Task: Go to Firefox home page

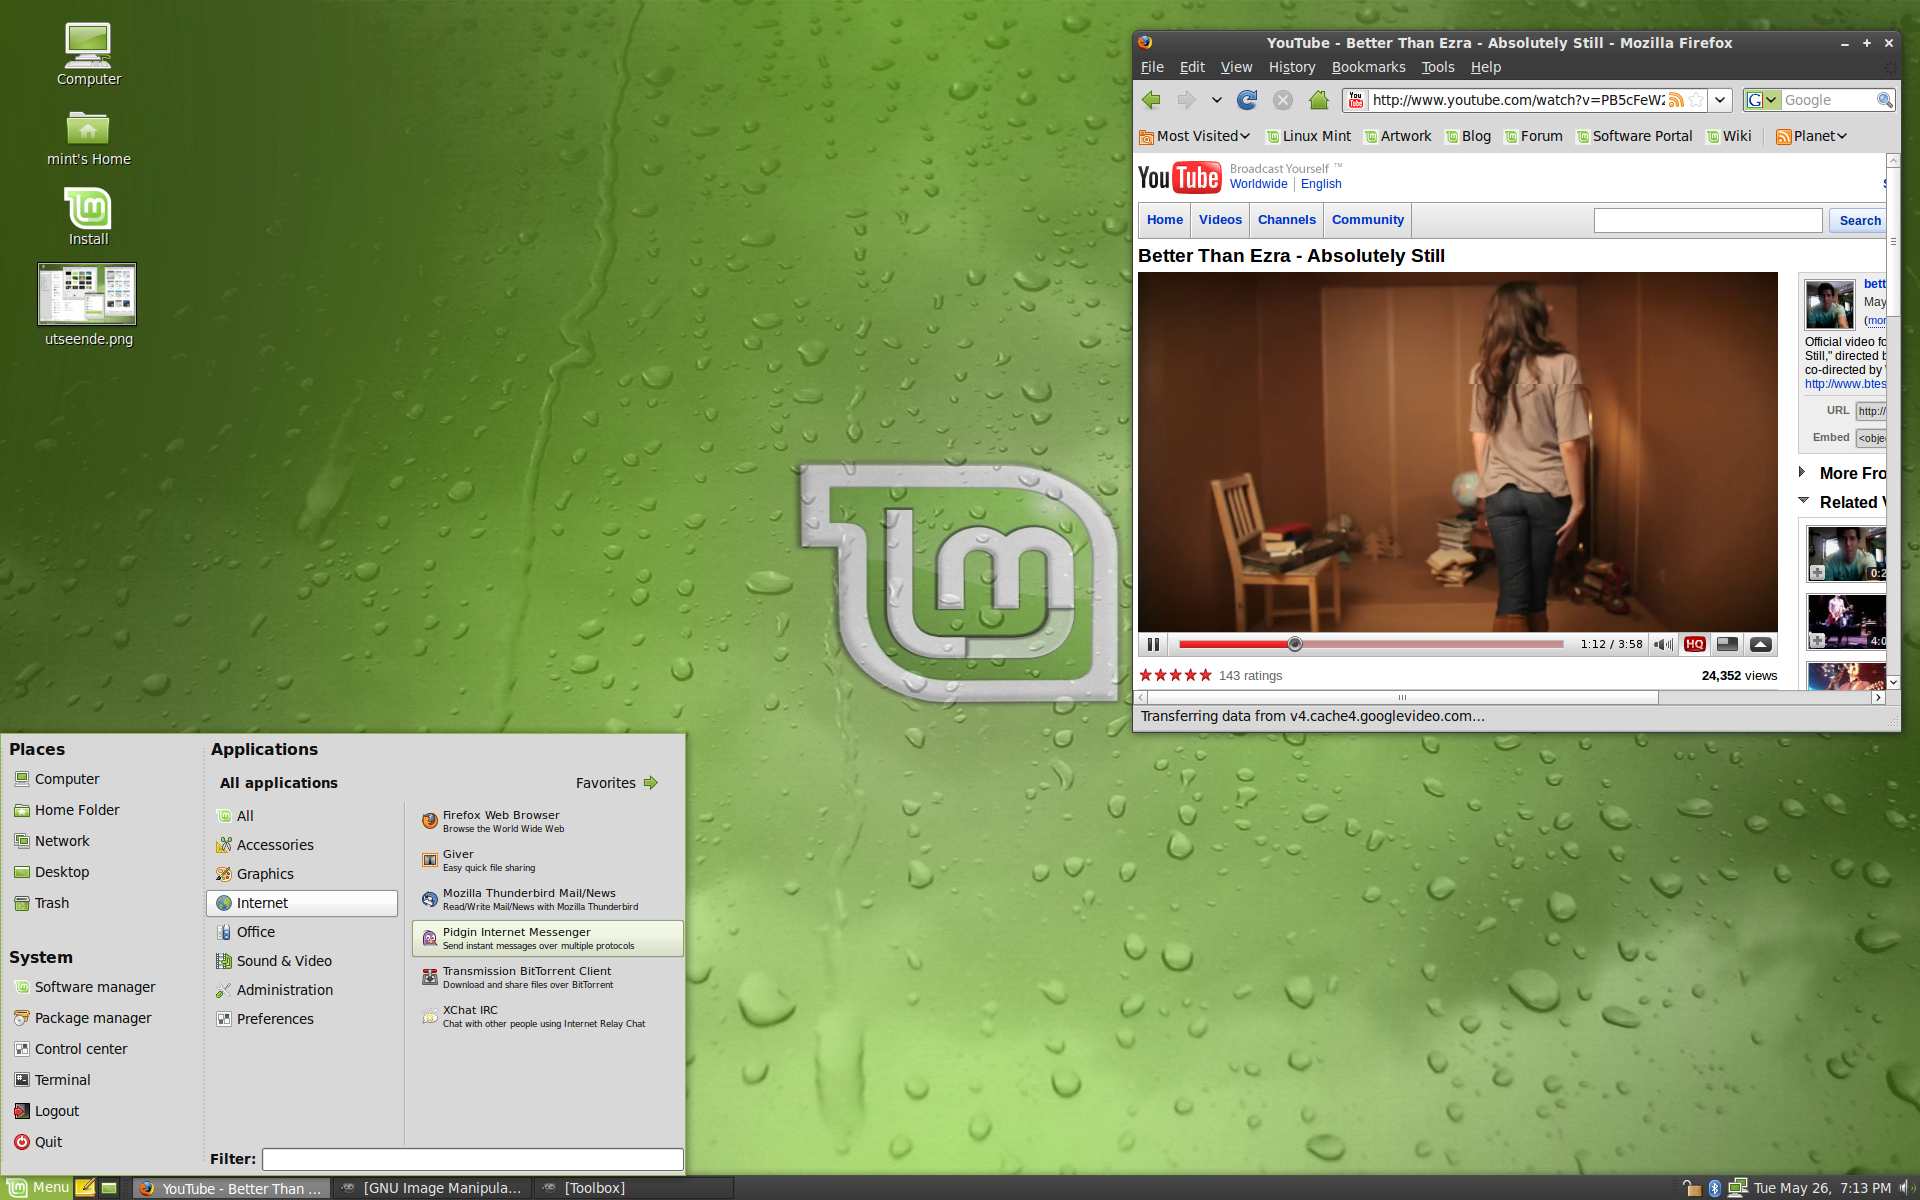Action: [1319, 100]
